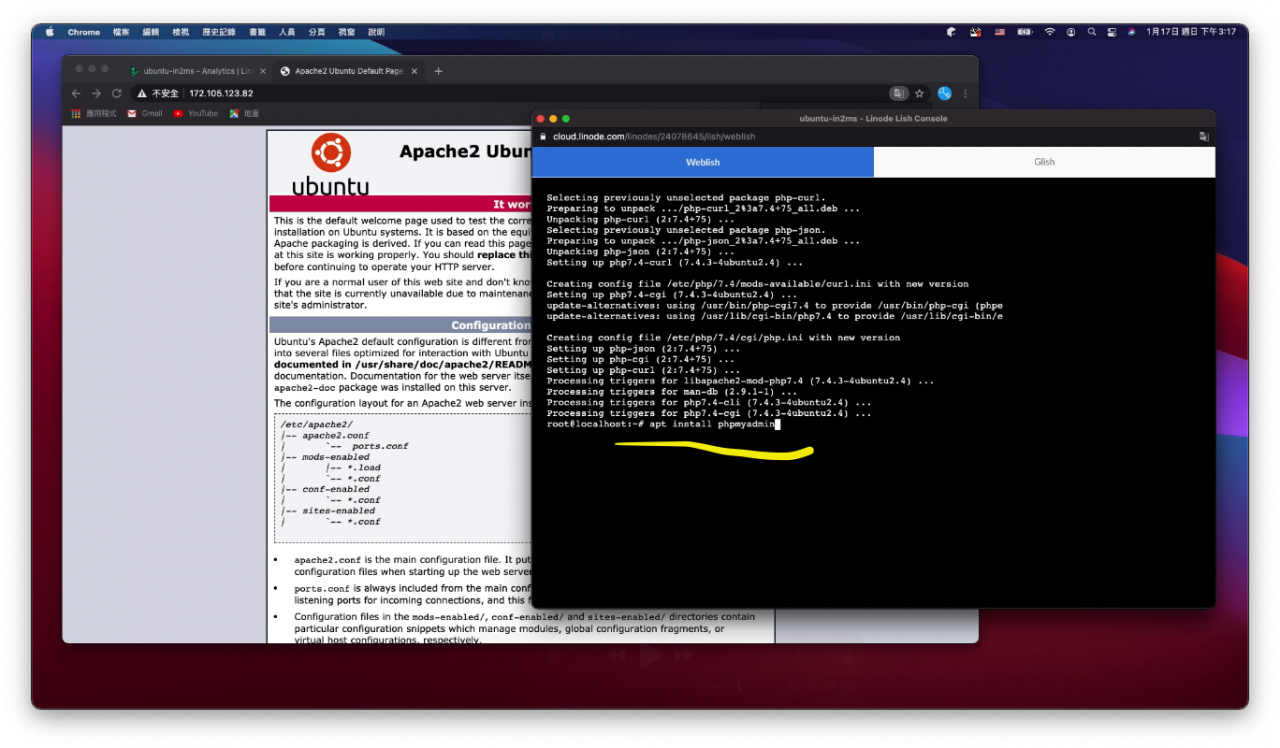Click the blue profile avatar in Chrome
The height and width of the screenshot is (748, 1280).
944,93
